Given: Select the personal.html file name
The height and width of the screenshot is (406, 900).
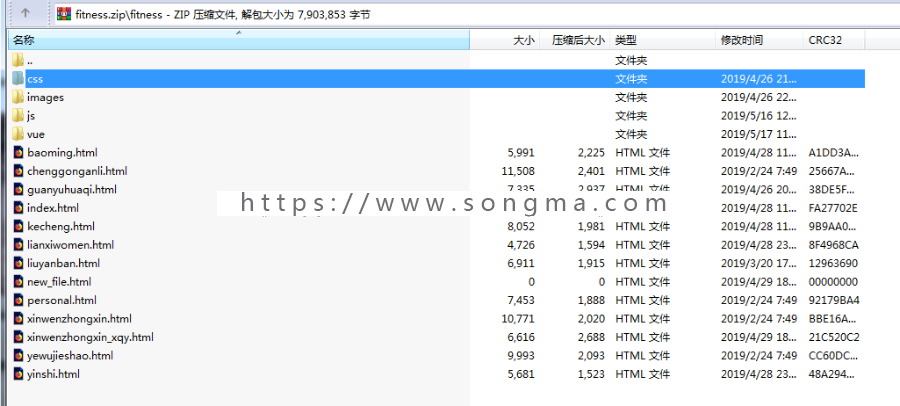Looking at the screenshot, I should [61, 300].
